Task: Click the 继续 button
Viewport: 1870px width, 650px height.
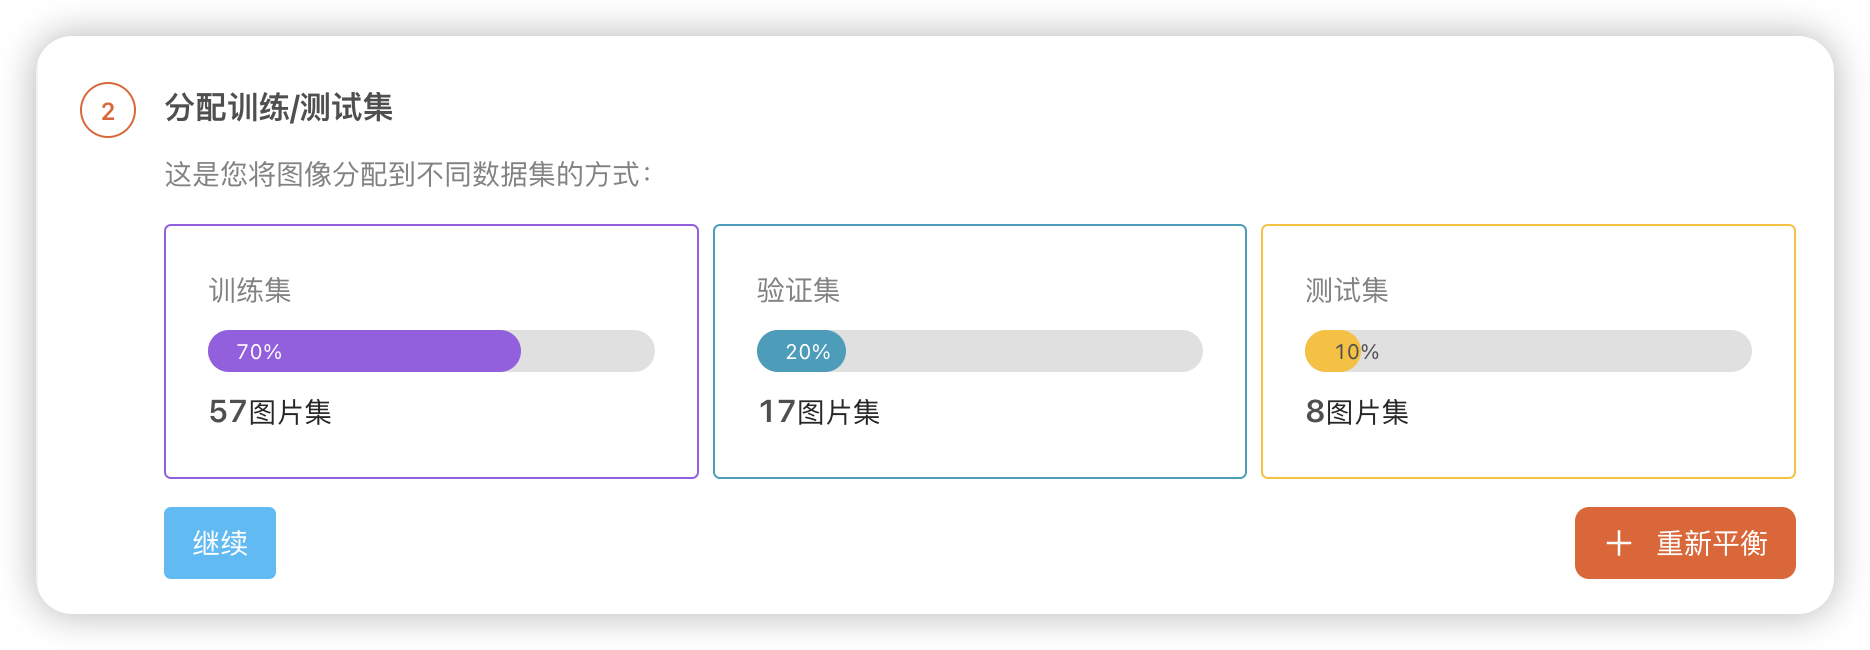Action: [x=220, y=543]
